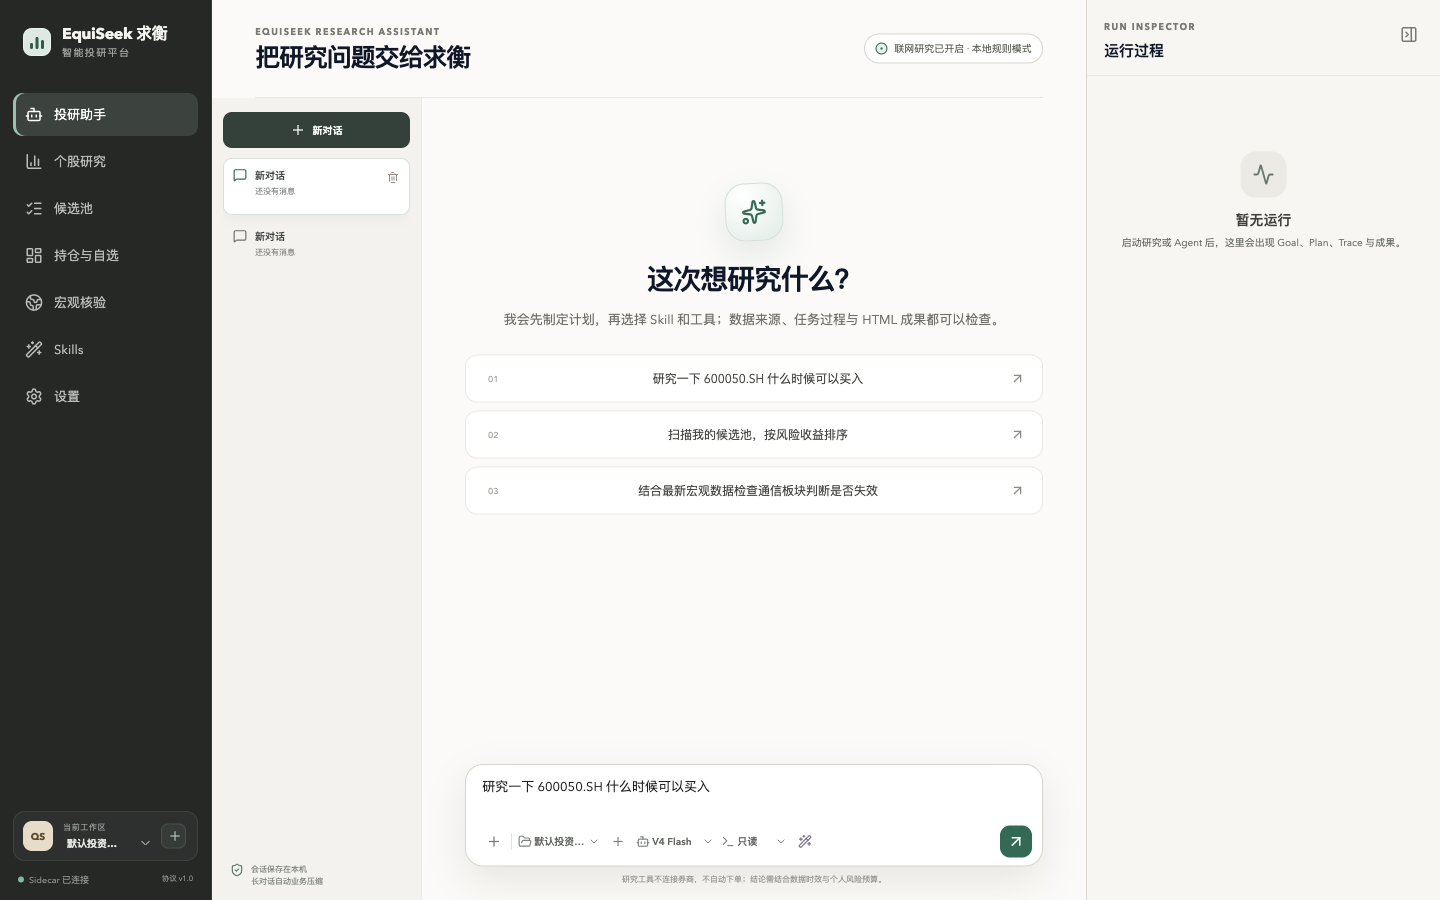Go to 个股研究 in the sidebar
1440x900 pixels.
pos(106,161)
